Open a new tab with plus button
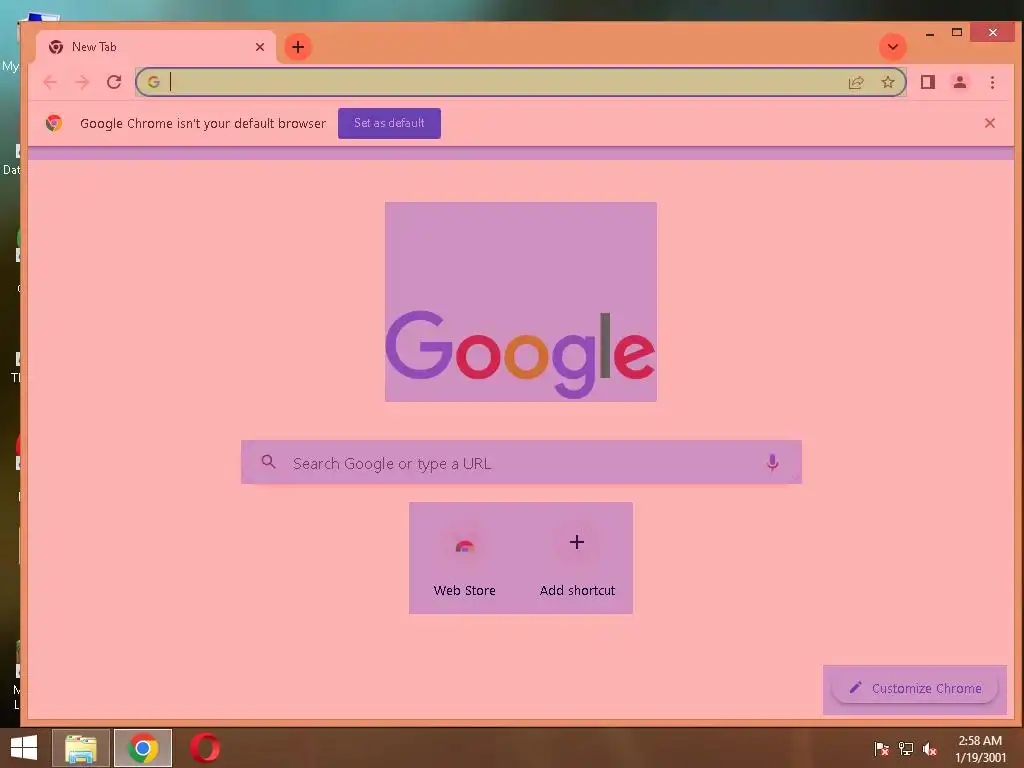The image size is (1024, 768). (x=298, y=47)
